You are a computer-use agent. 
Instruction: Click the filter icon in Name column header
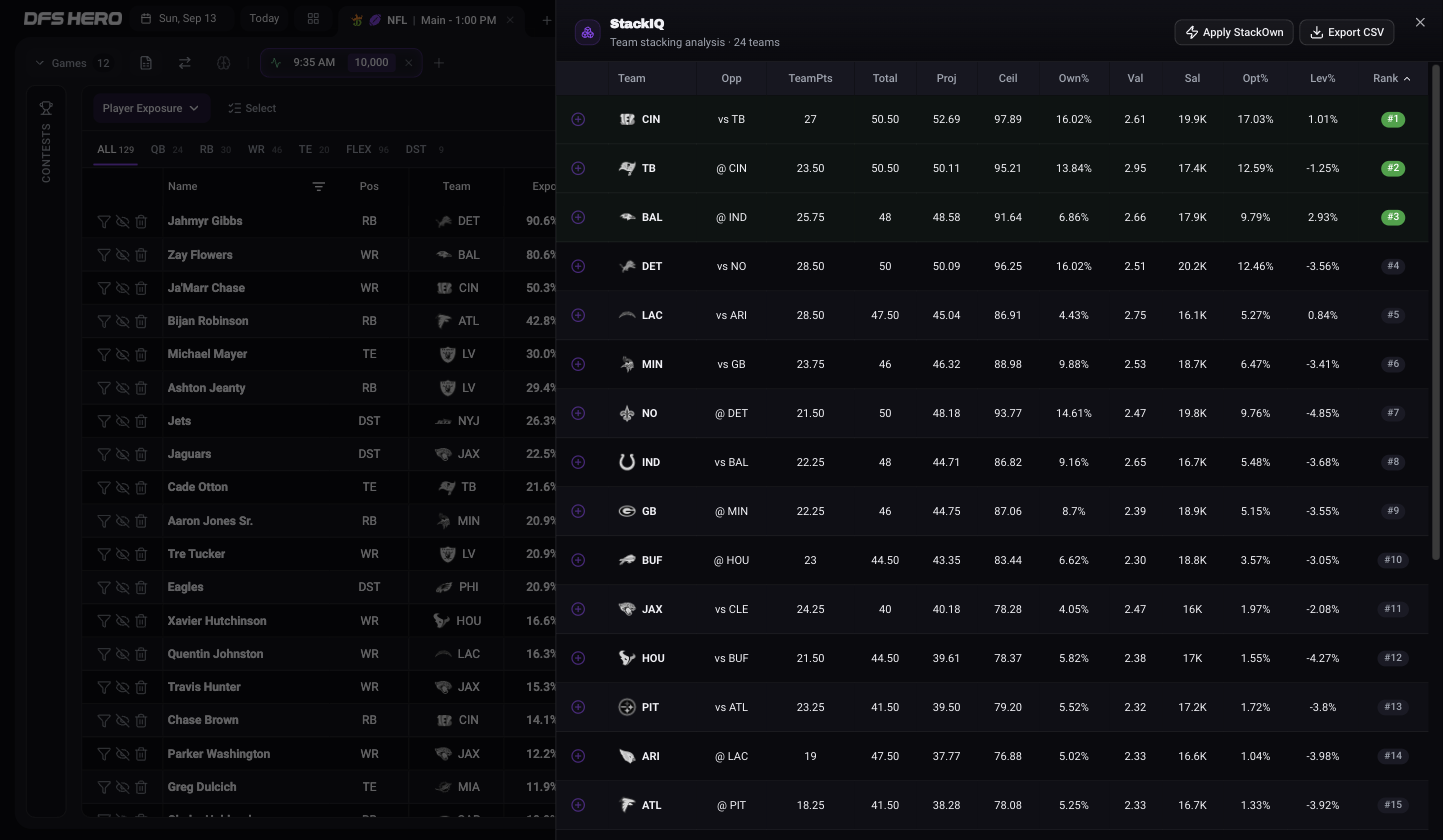pyautogui.click(x=318, y=186)
